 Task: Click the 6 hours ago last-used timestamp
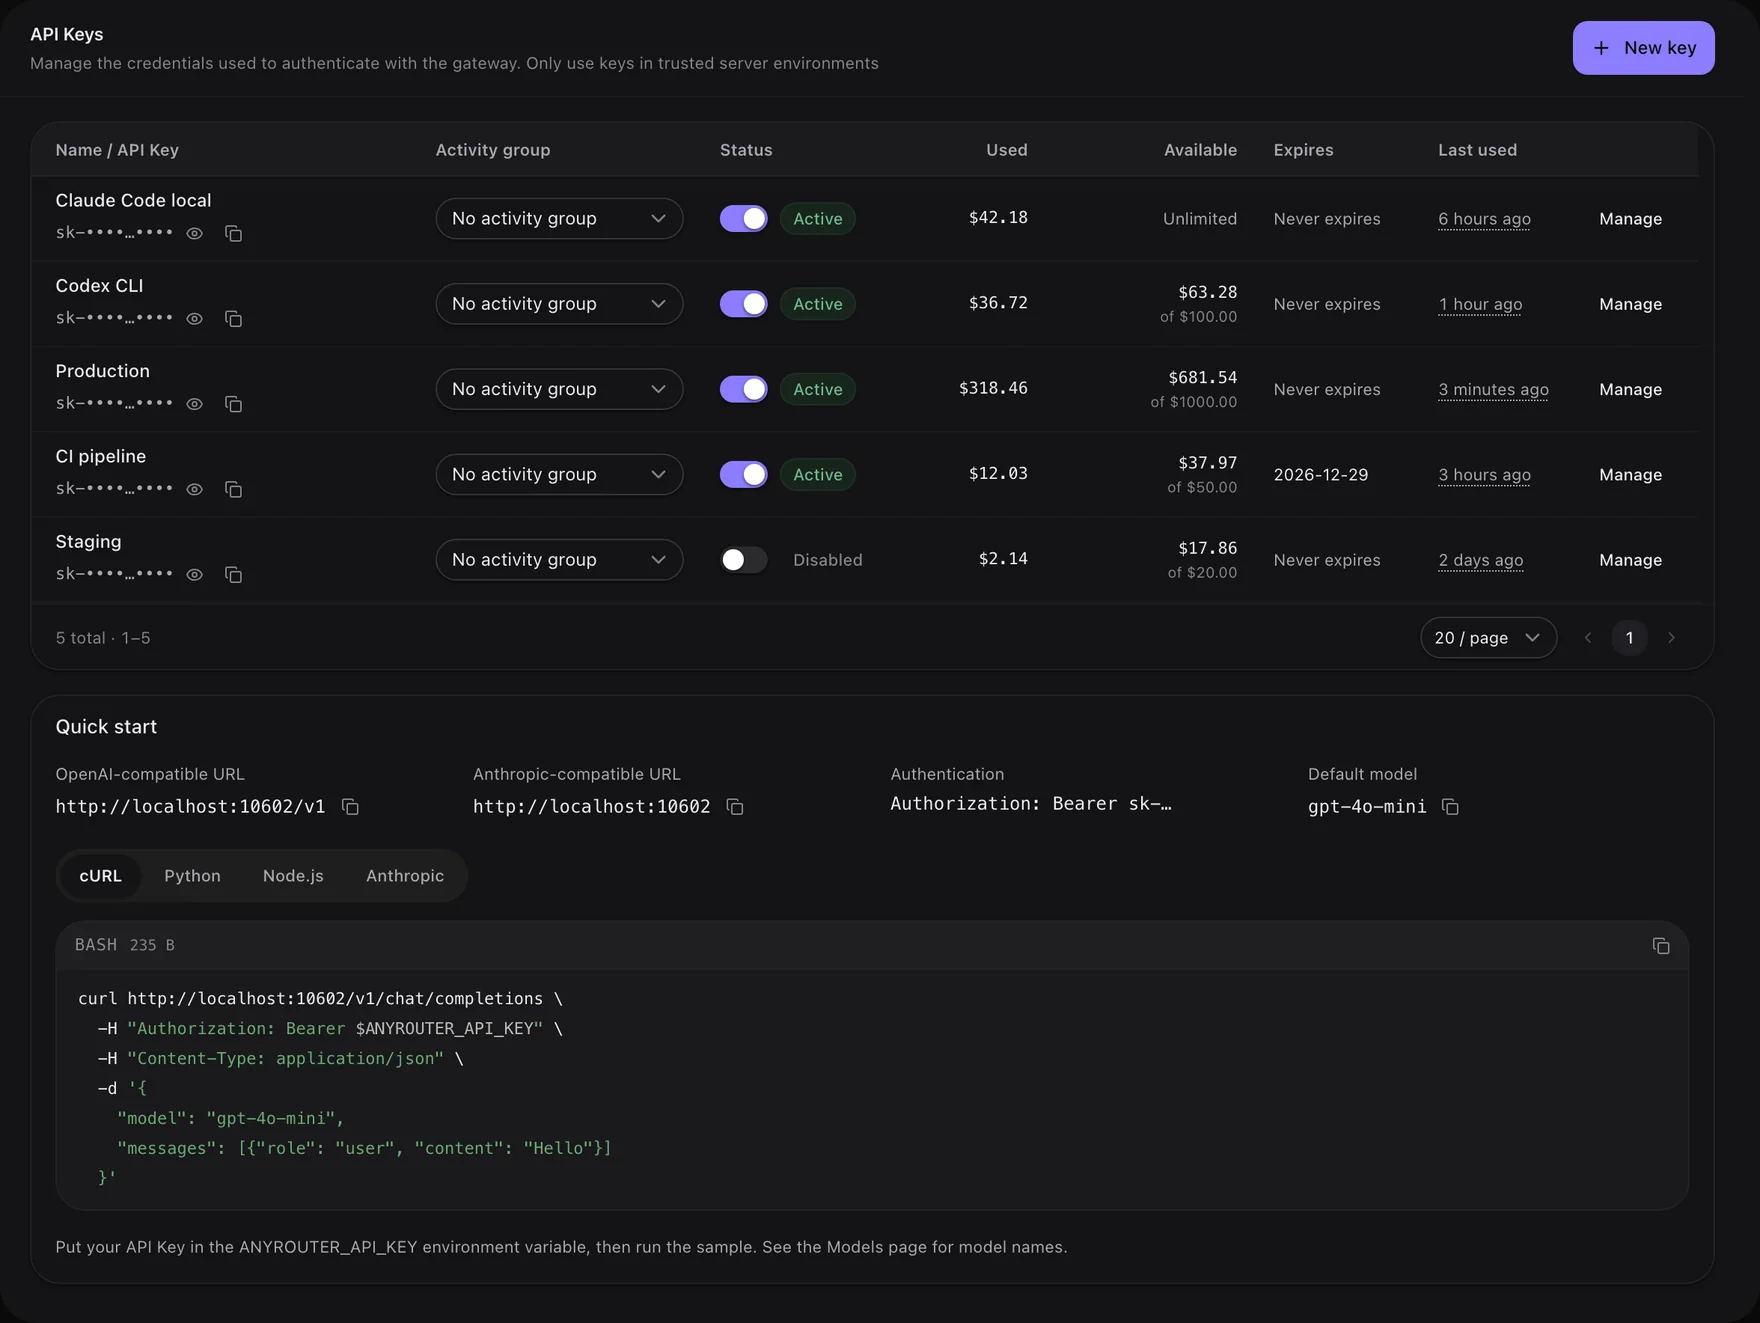(x=1484, y=219)
